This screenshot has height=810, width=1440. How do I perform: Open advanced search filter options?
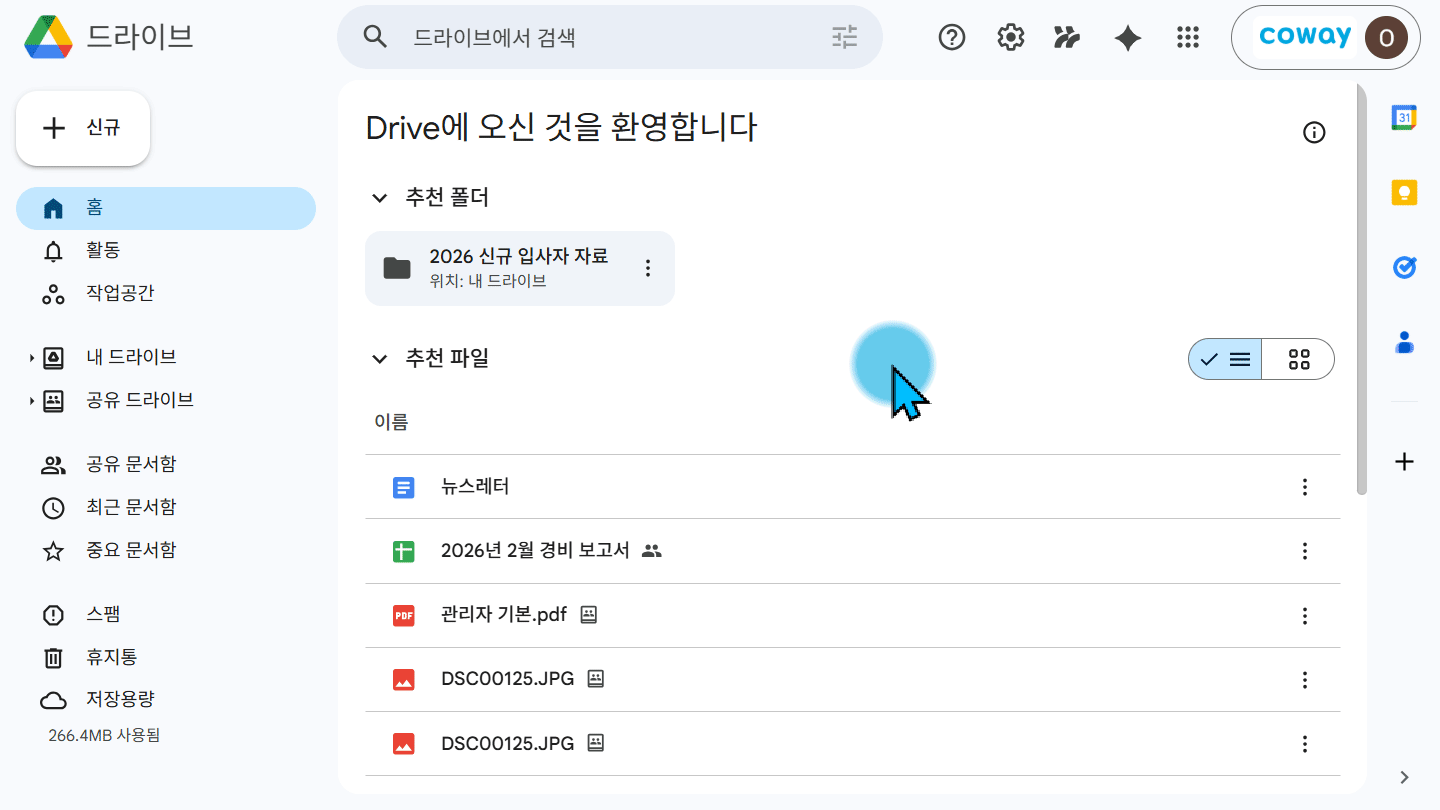[x=845, y=38]
